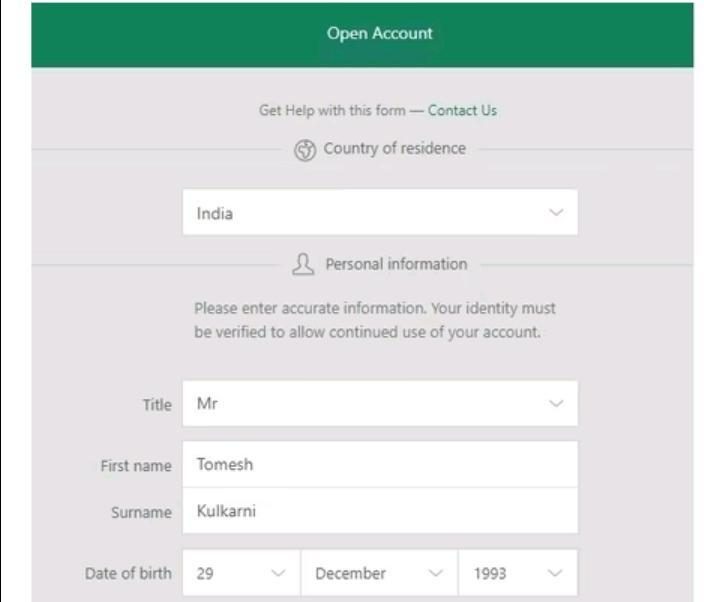Click the chevron next to December
Image resolution: width=704 pixels, height=602 pixels.
[436, 573]
